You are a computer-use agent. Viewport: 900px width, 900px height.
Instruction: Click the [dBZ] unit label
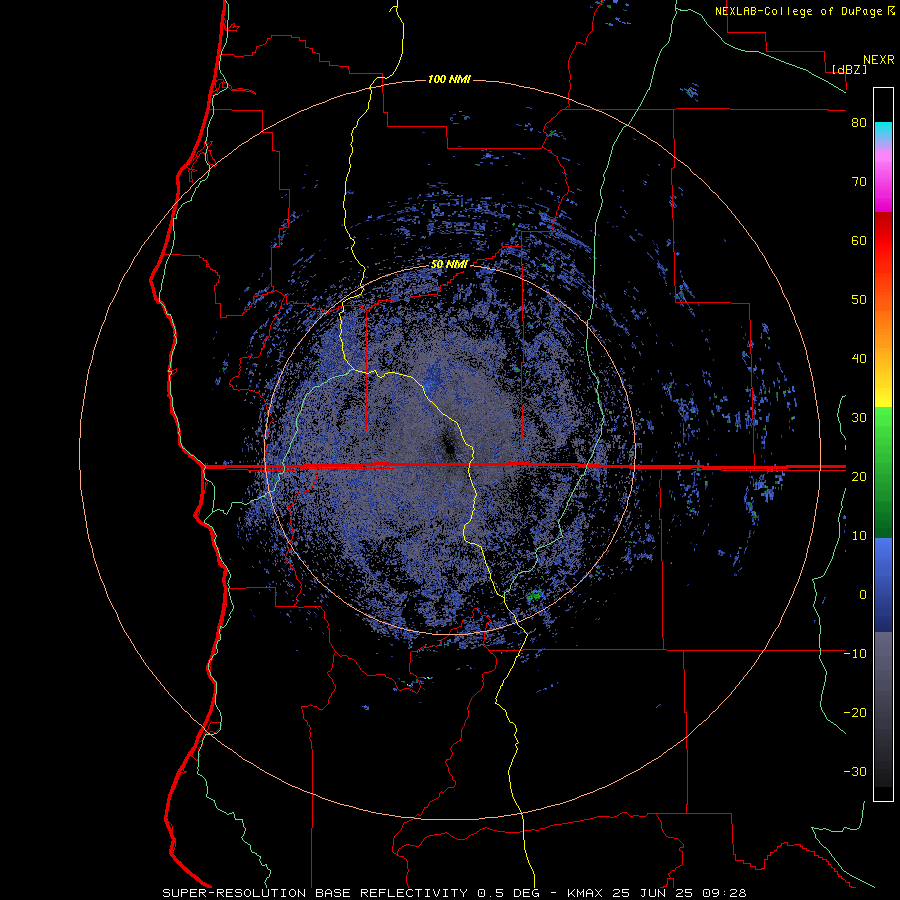pyautogui.click(x=849, y=69)
